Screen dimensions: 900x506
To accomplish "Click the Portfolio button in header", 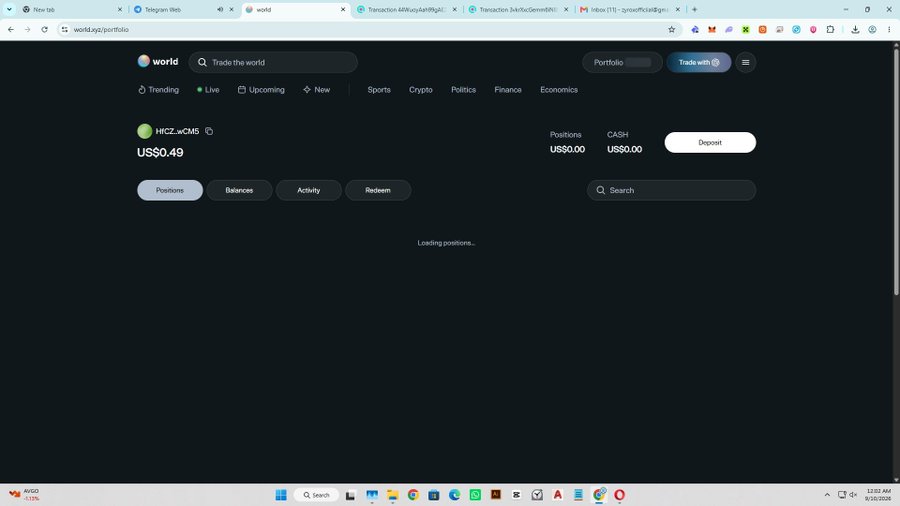I will (x=622, y=63).
